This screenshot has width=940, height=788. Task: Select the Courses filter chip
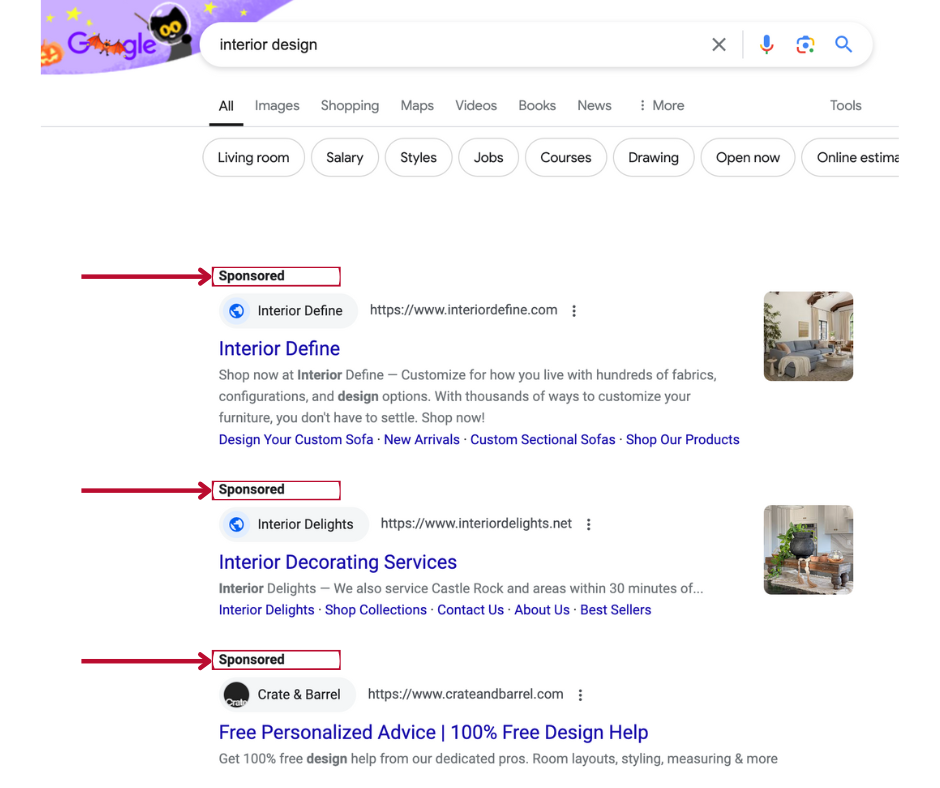(566, 158)
